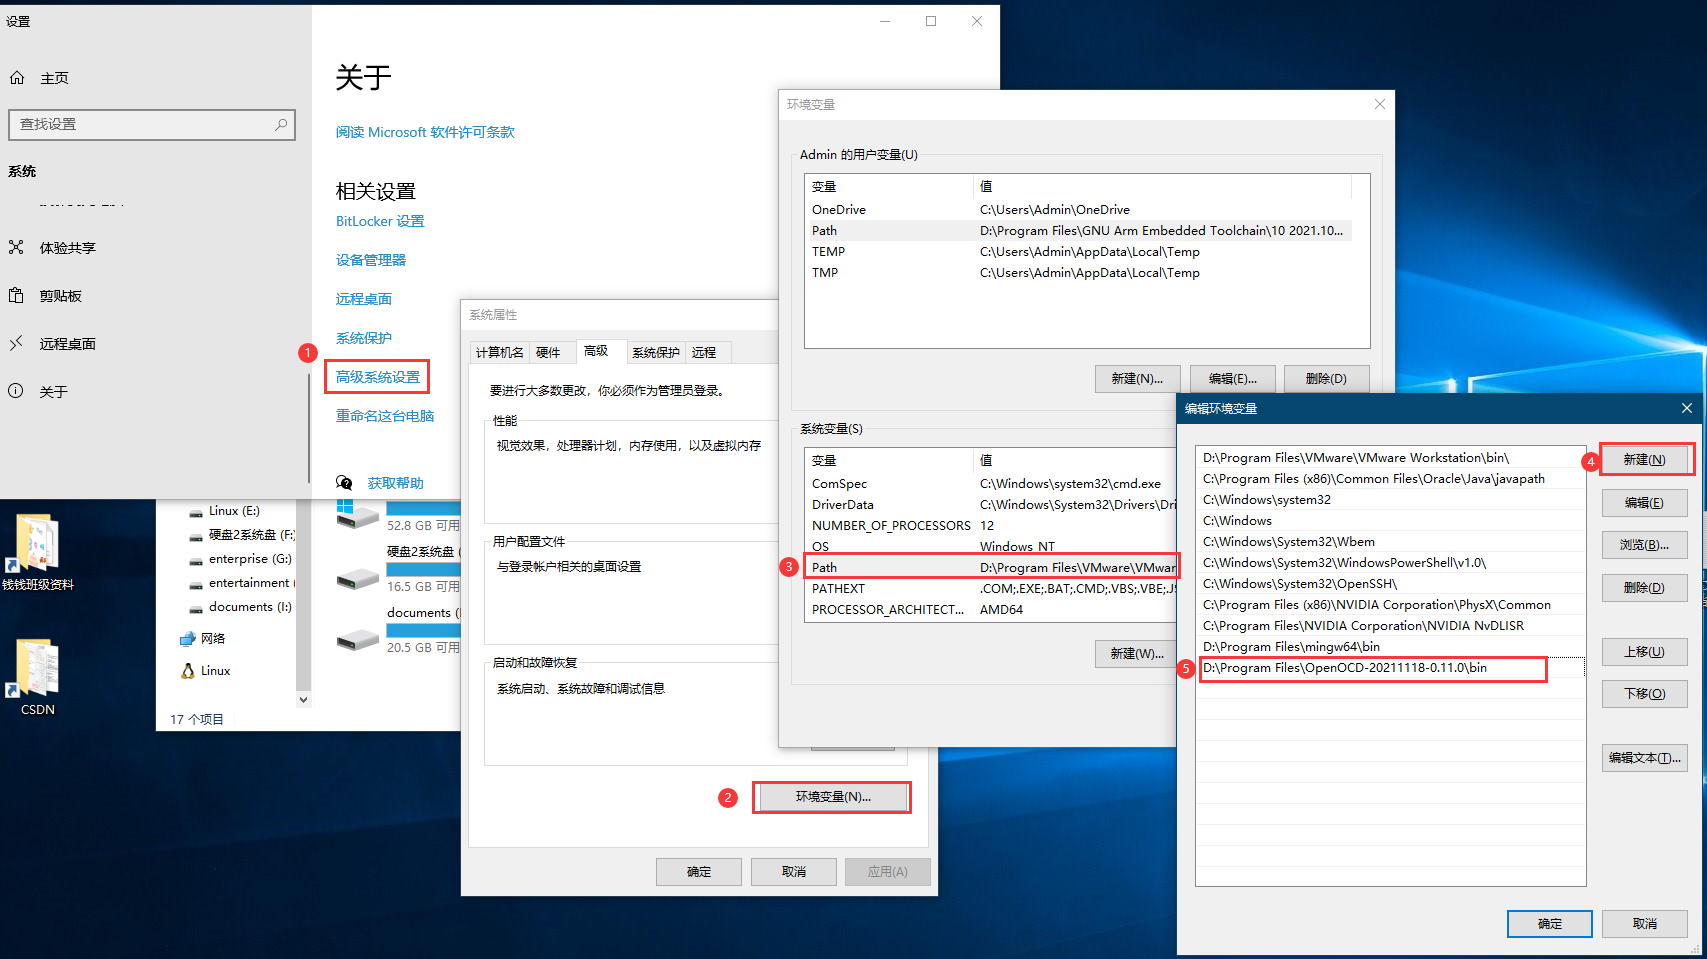Screen dimensions: 1707x959
Task: Click the search magnifier in Settings search box
Action: 281,124
